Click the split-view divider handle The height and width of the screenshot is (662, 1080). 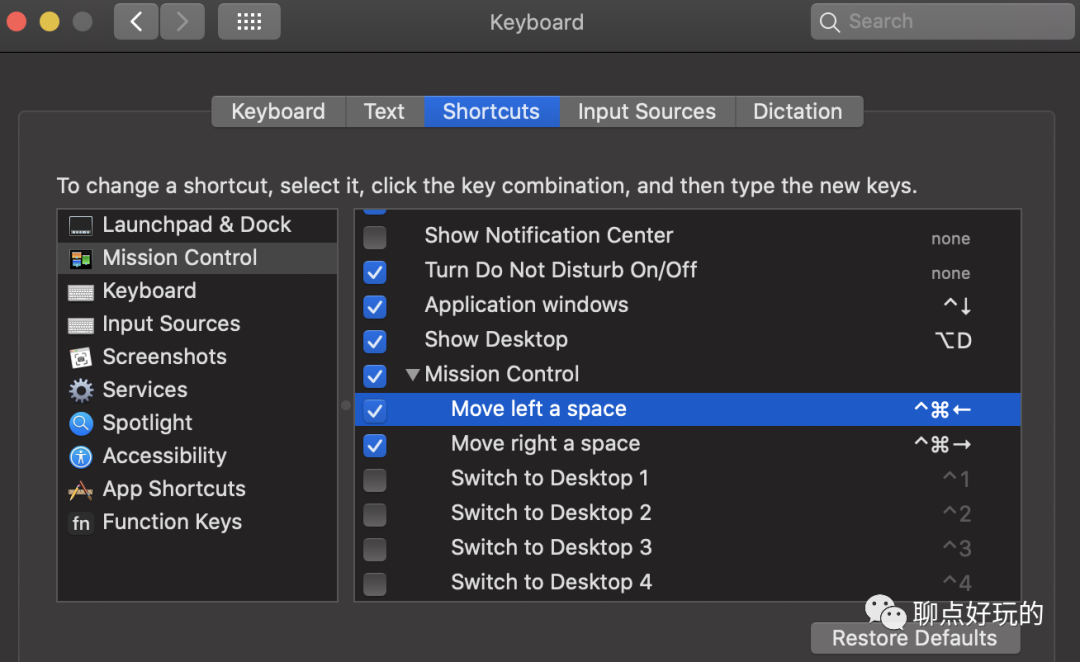[x=346, y=405]
